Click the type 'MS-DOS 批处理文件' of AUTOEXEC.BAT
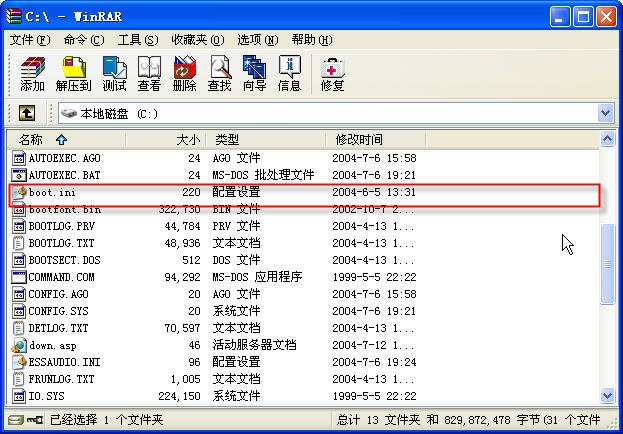The image size is (623, 434). click(x=263, y=175)
